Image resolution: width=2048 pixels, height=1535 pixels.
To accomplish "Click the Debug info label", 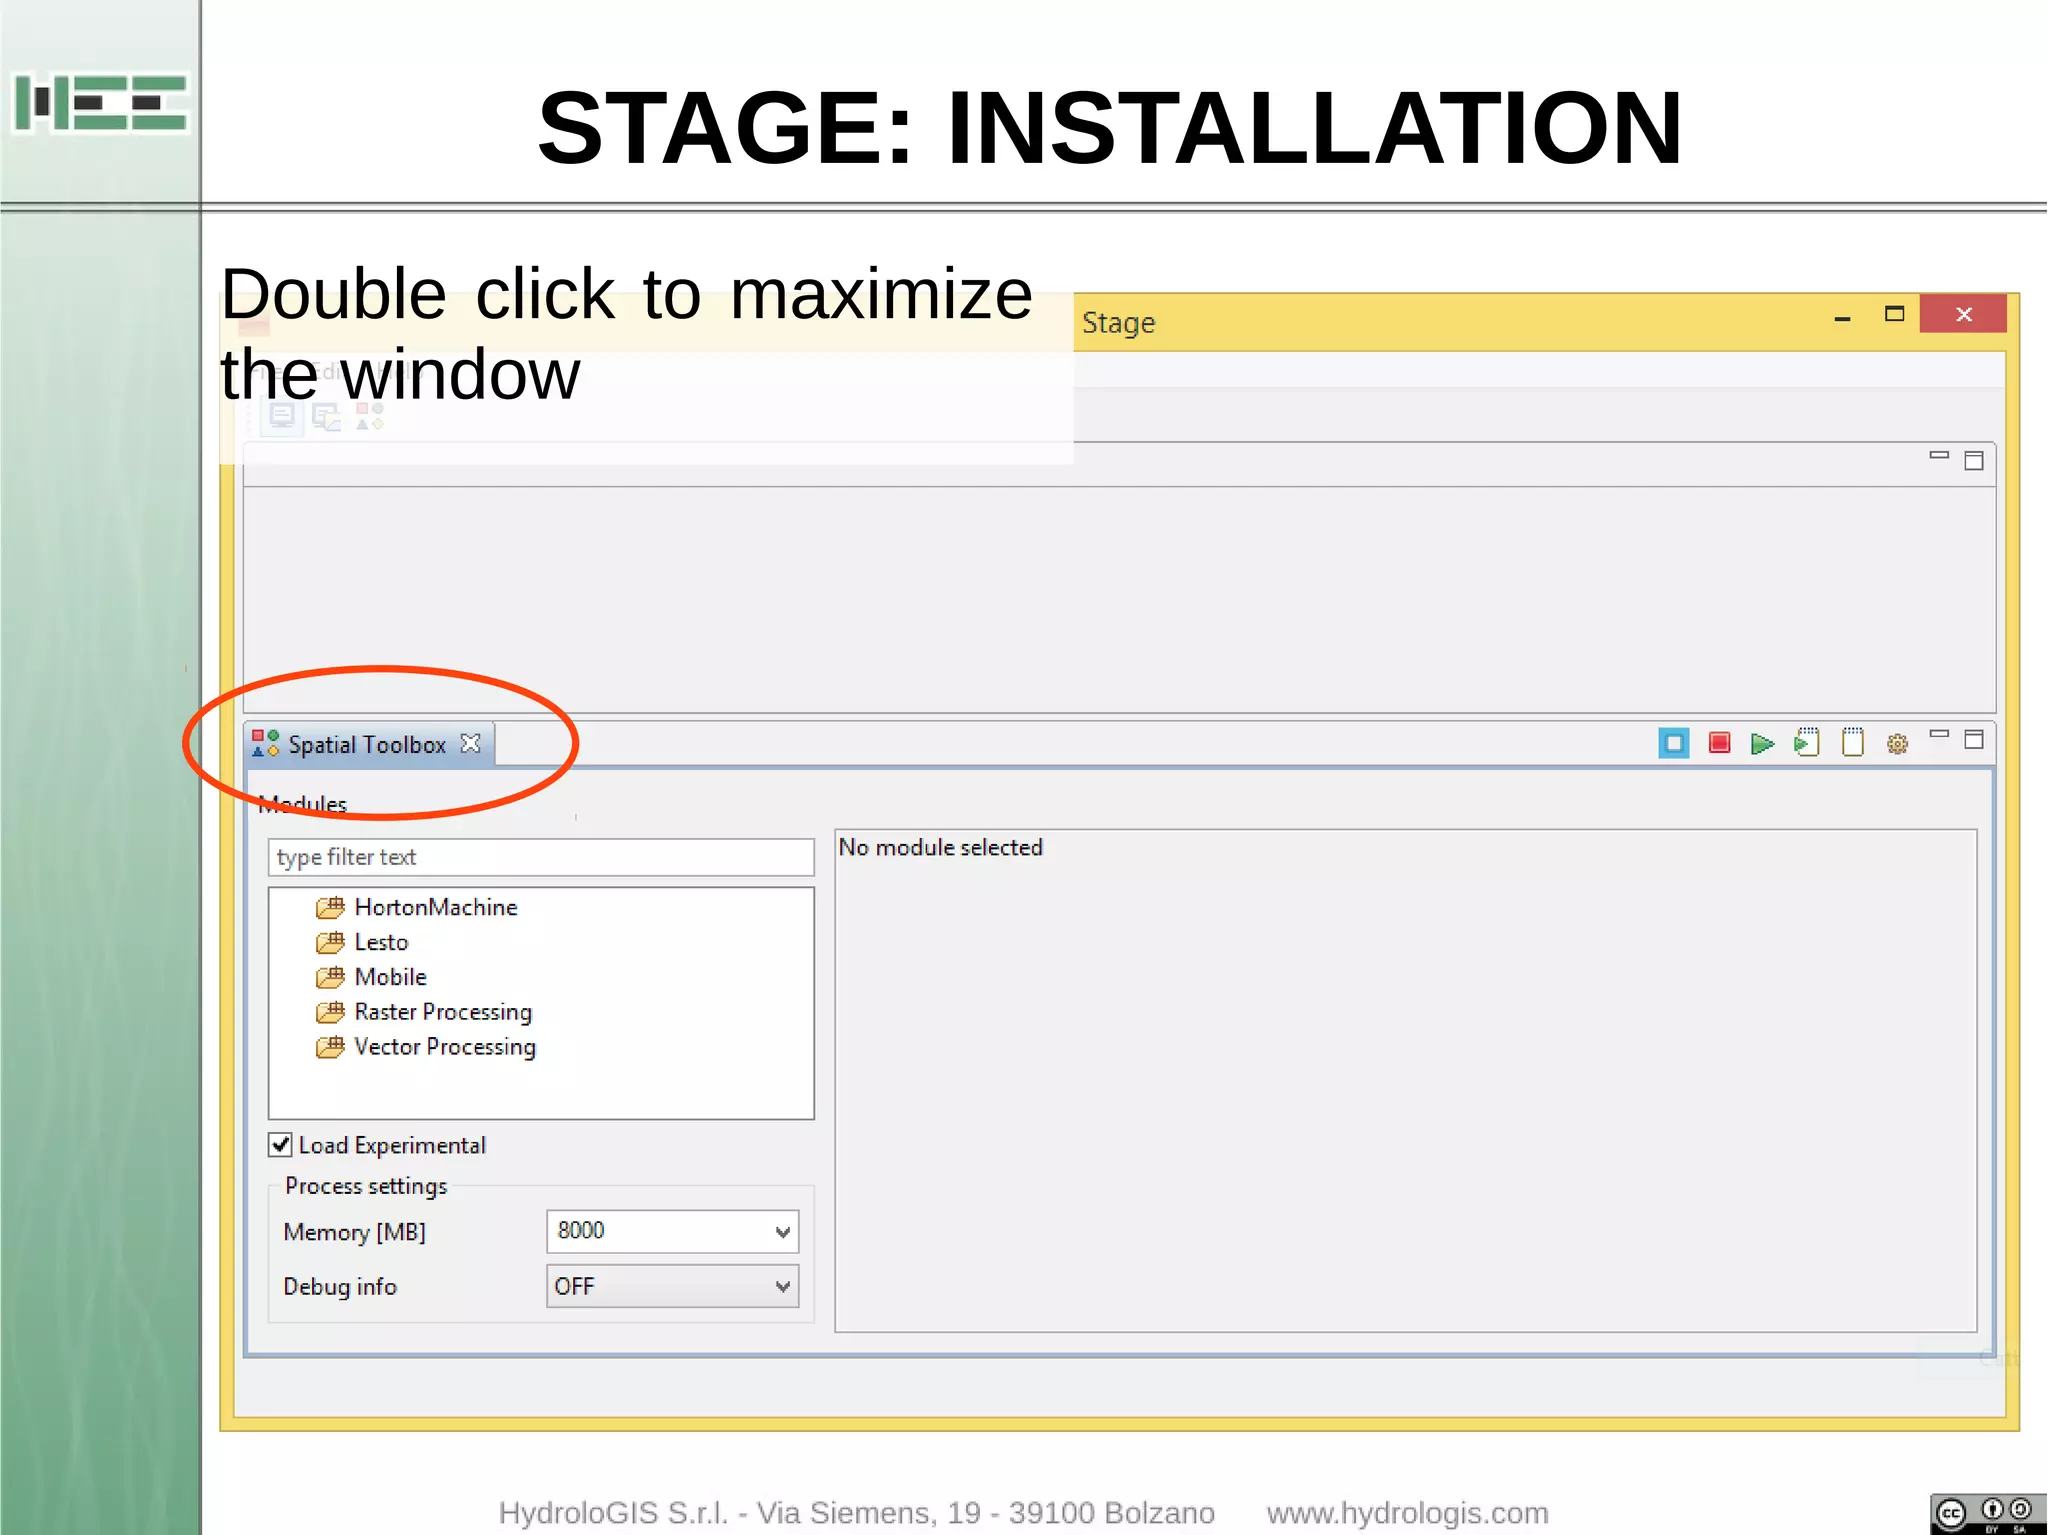I will (340, 1287).
